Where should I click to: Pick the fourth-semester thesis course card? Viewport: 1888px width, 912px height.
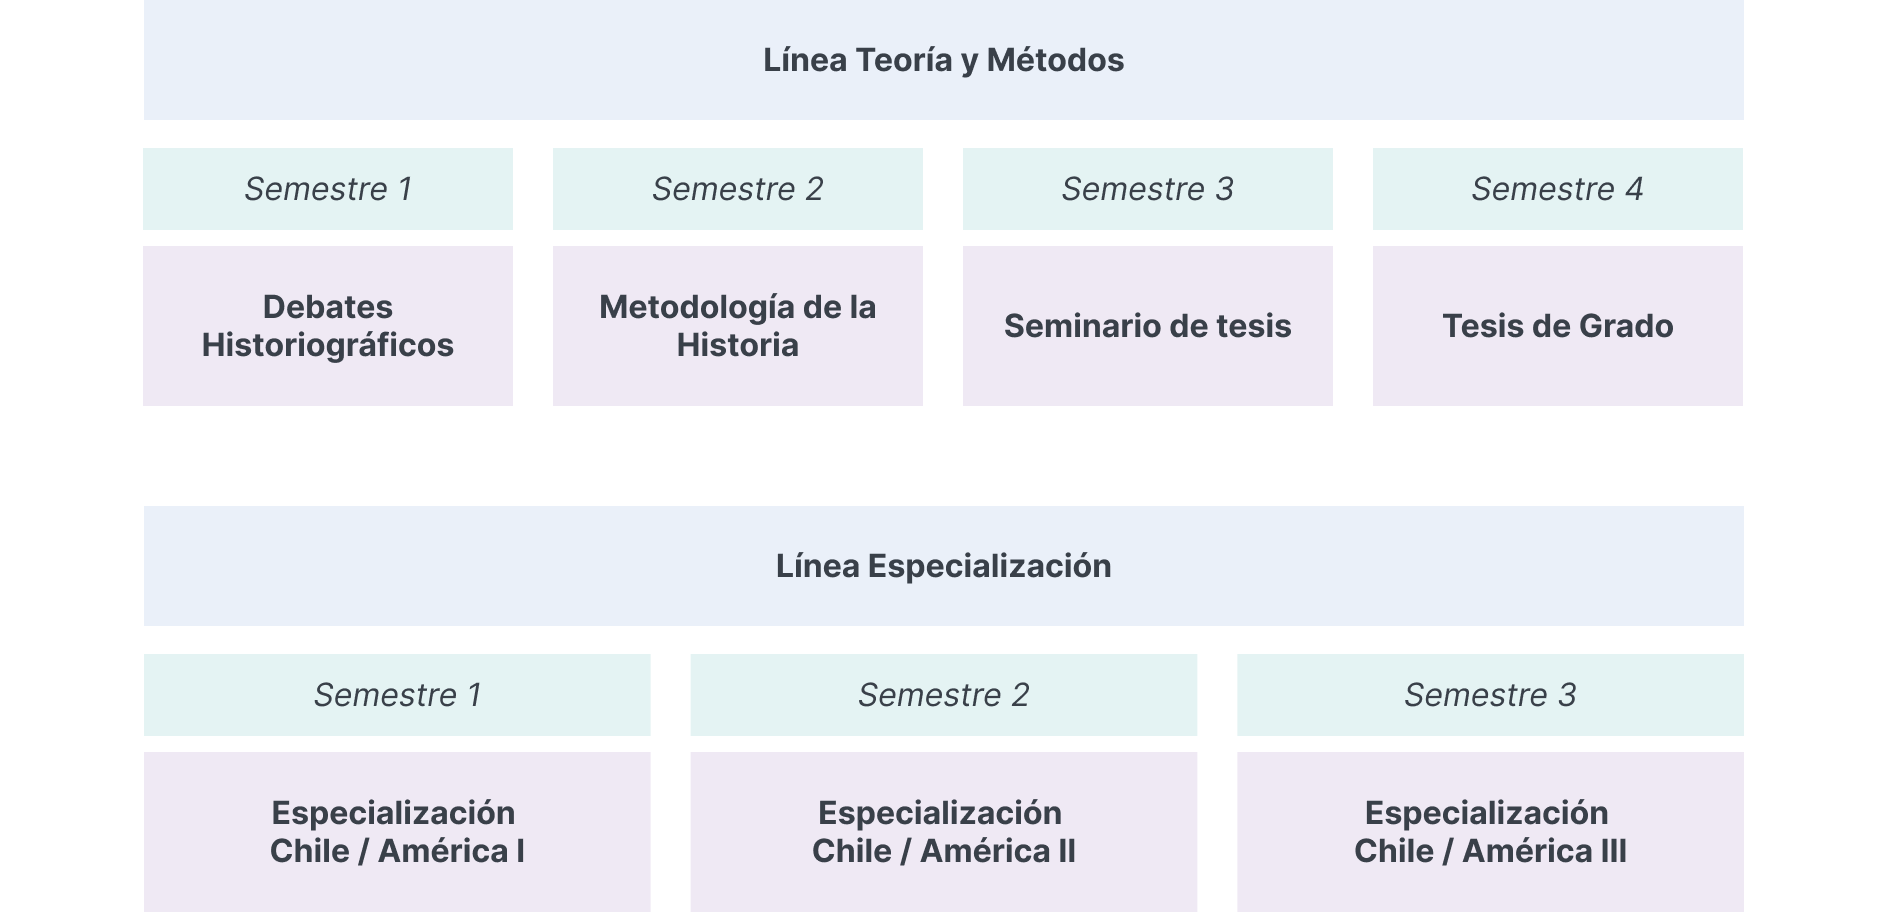click(1557, 326)
